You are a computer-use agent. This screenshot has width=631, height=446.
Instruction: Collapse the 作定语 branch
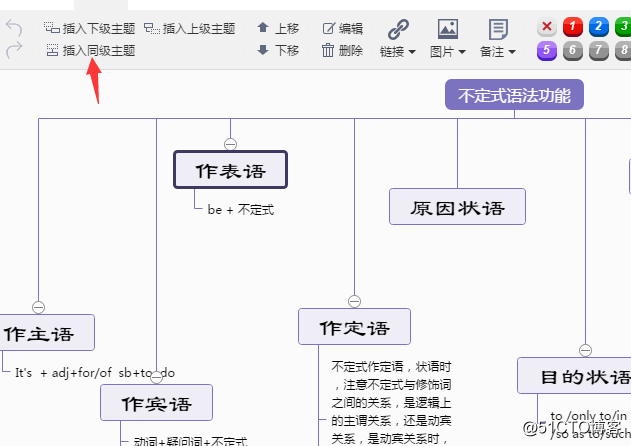coord(355,301)
